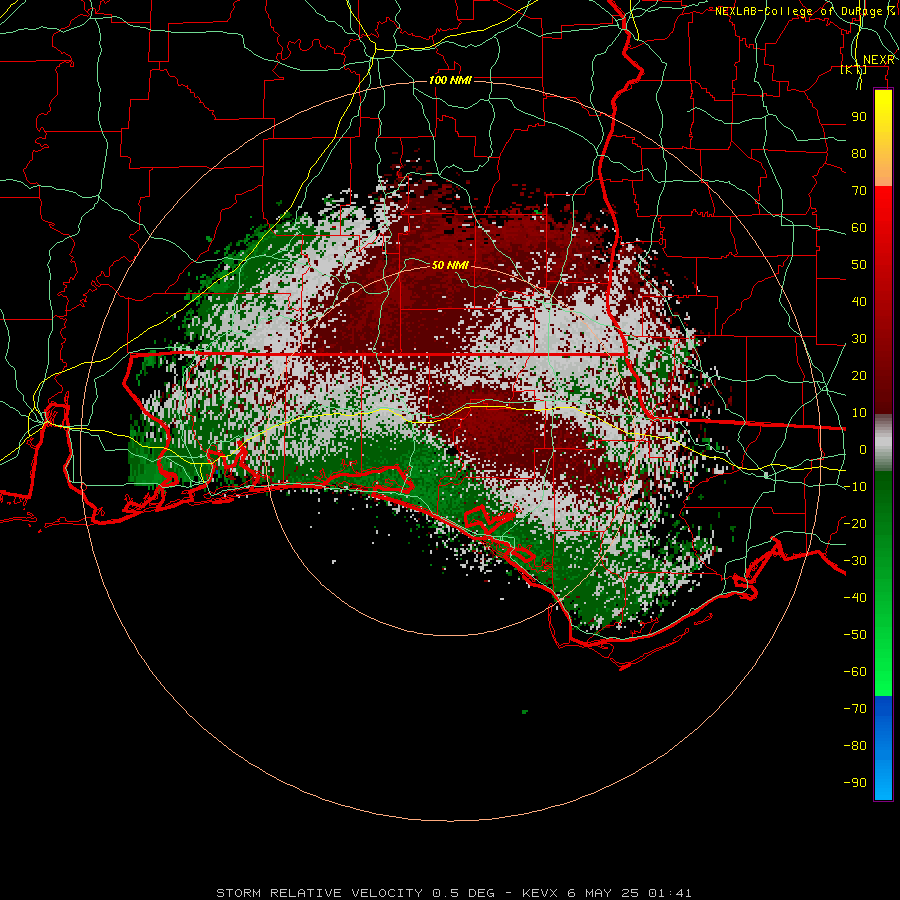
Task: Click the blue bottom segment of color bar
Action: (883, 748)
